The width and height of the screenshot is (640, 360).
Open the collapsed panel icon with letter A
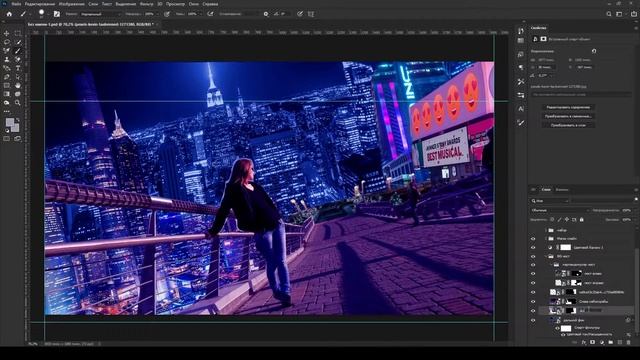click(x=521, y=109)
